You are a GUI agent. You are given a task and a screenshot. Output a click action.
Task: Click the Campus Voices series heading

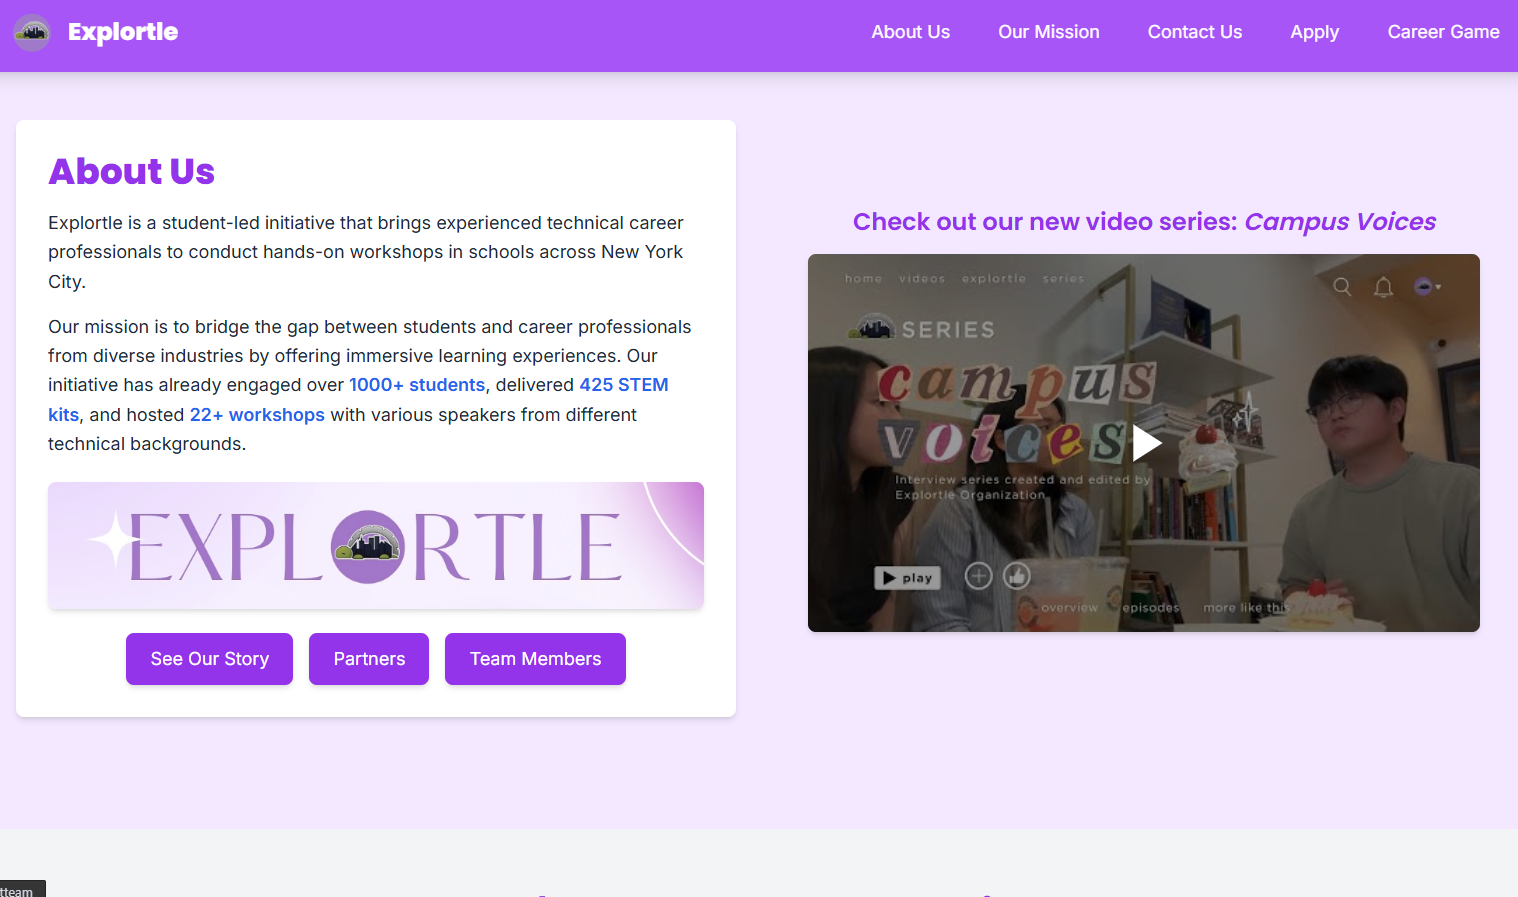pos(1144,222)
